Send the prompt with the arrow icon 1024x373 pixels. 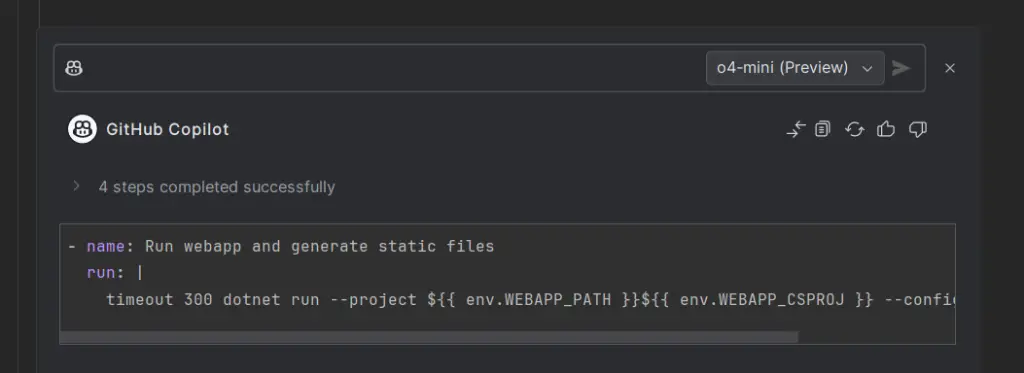[901, 68]
